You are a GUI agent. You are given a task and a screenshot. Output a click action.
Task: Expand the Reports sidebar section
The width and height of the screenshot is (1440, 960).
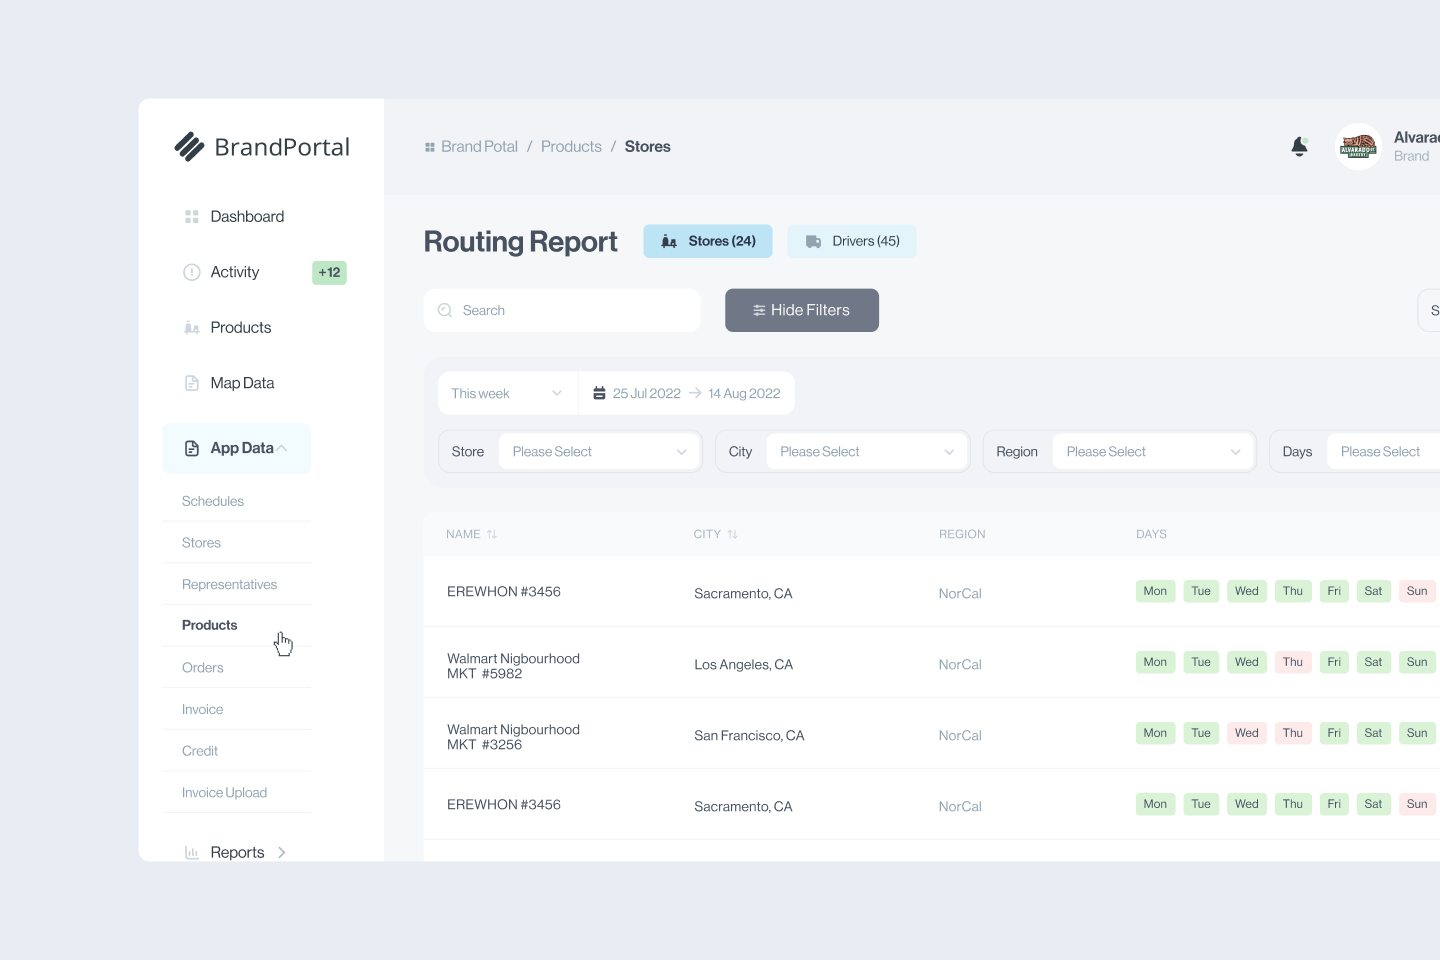coord(237,853)
